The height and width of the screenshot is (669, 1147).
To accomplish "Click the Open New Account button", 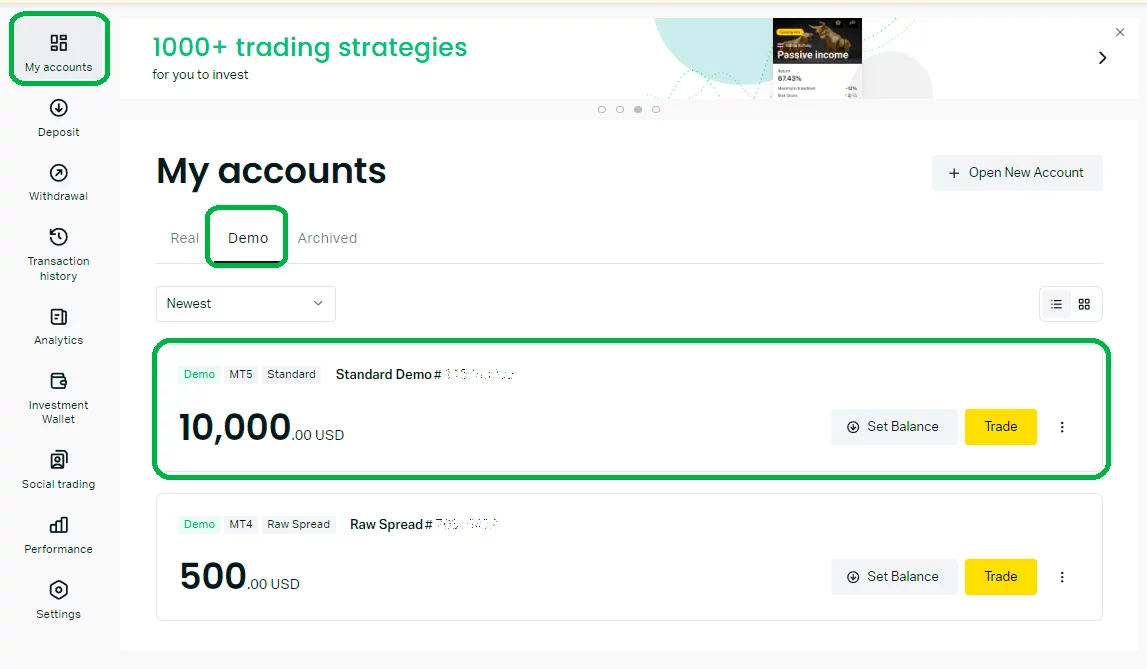I will [1017, 173].
